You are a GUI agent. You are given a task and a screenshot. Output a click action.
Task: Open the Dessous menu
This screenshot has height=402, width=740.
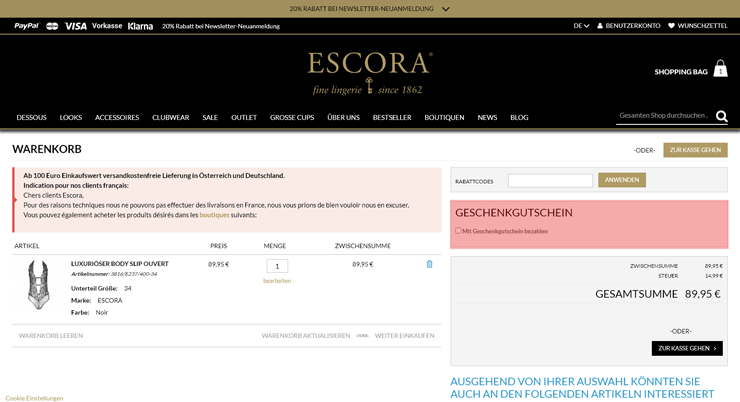click(x=32, y=117)
